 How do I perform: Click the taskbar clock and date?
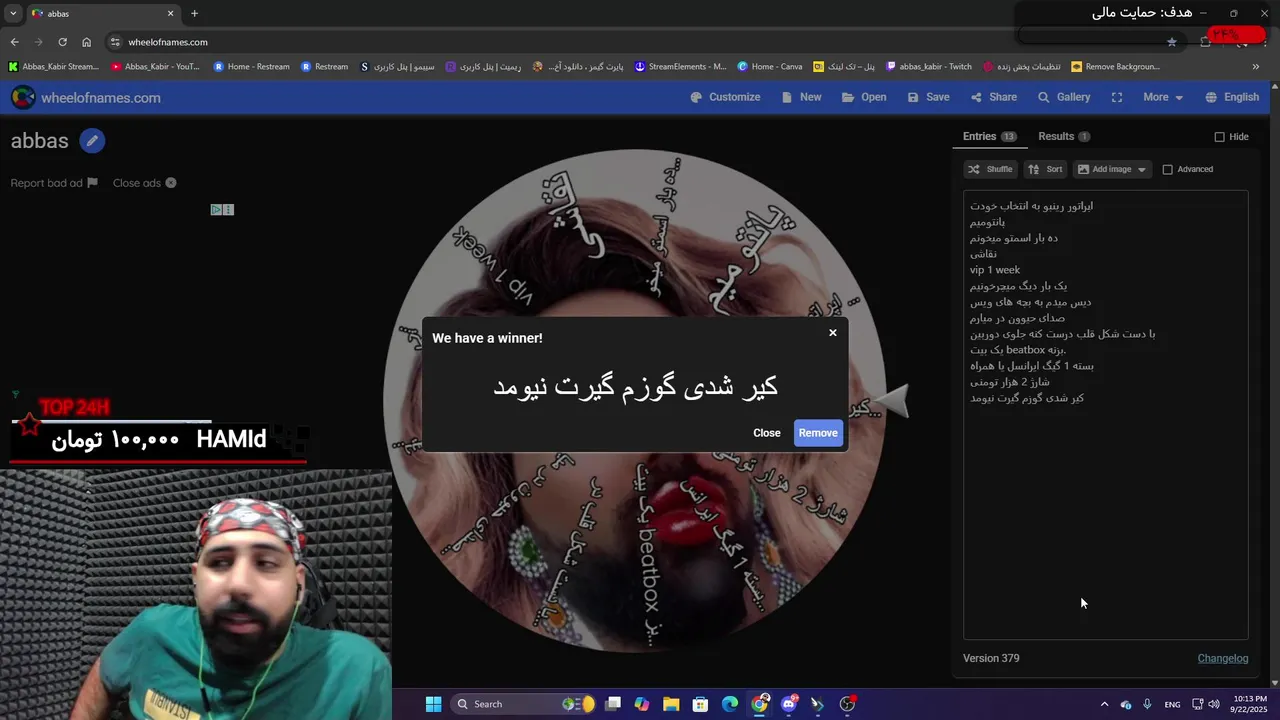1250,704
